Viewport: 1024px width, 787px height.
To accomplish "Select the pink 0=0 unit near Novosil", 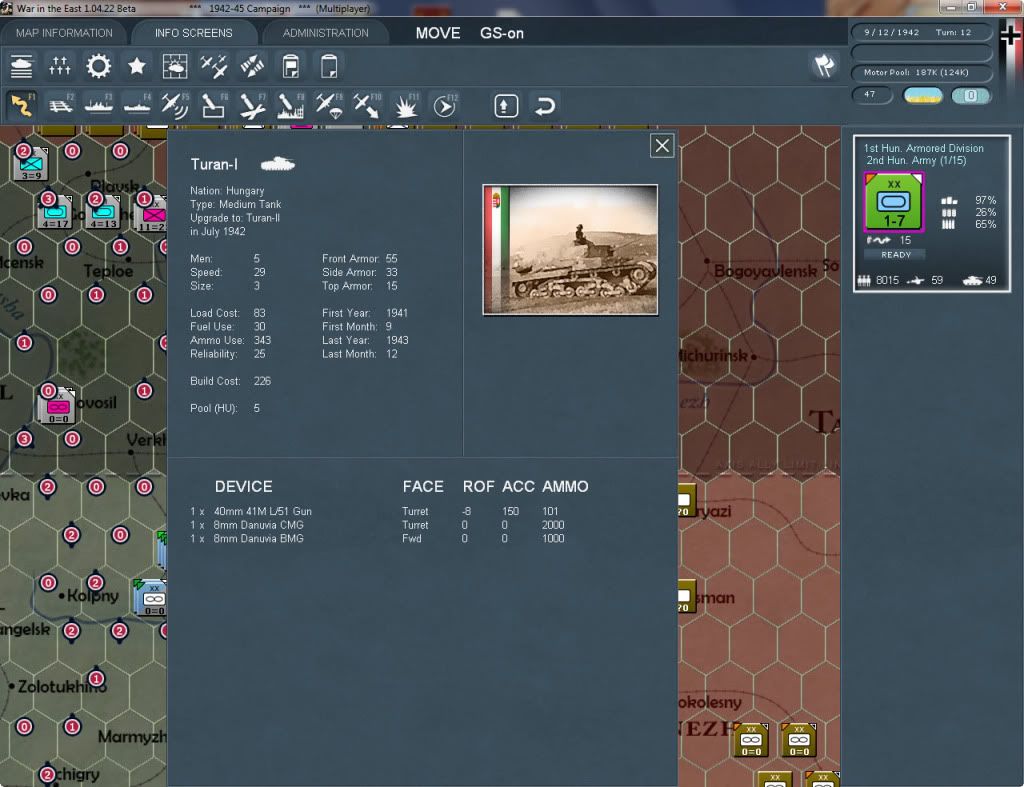I will 57,406.
